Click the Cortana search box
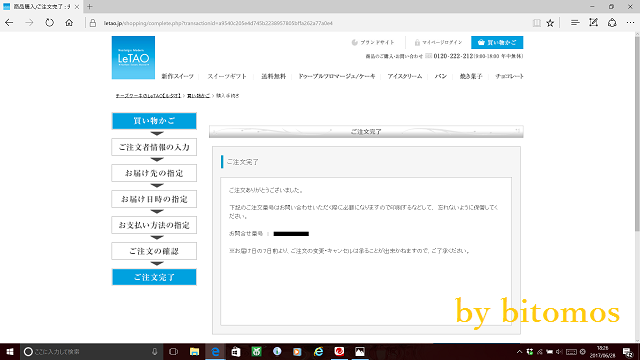 click(92, 351)
